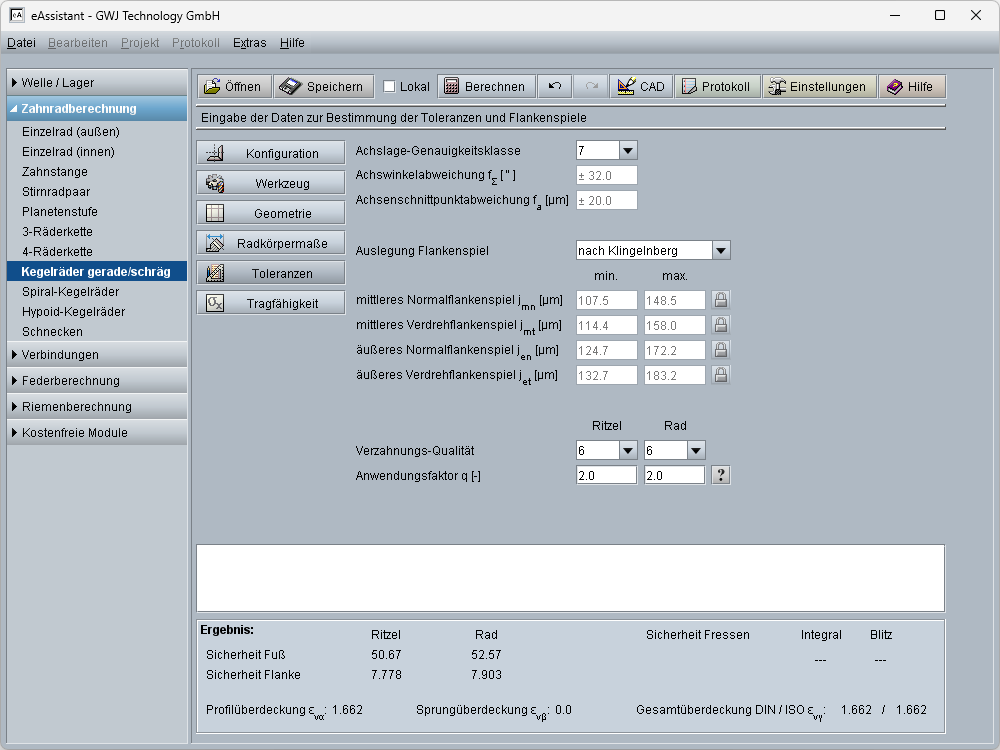This screenshot has width=1000, height=750.
Task: Open the Protokoll report button
Action: [716, 87]
